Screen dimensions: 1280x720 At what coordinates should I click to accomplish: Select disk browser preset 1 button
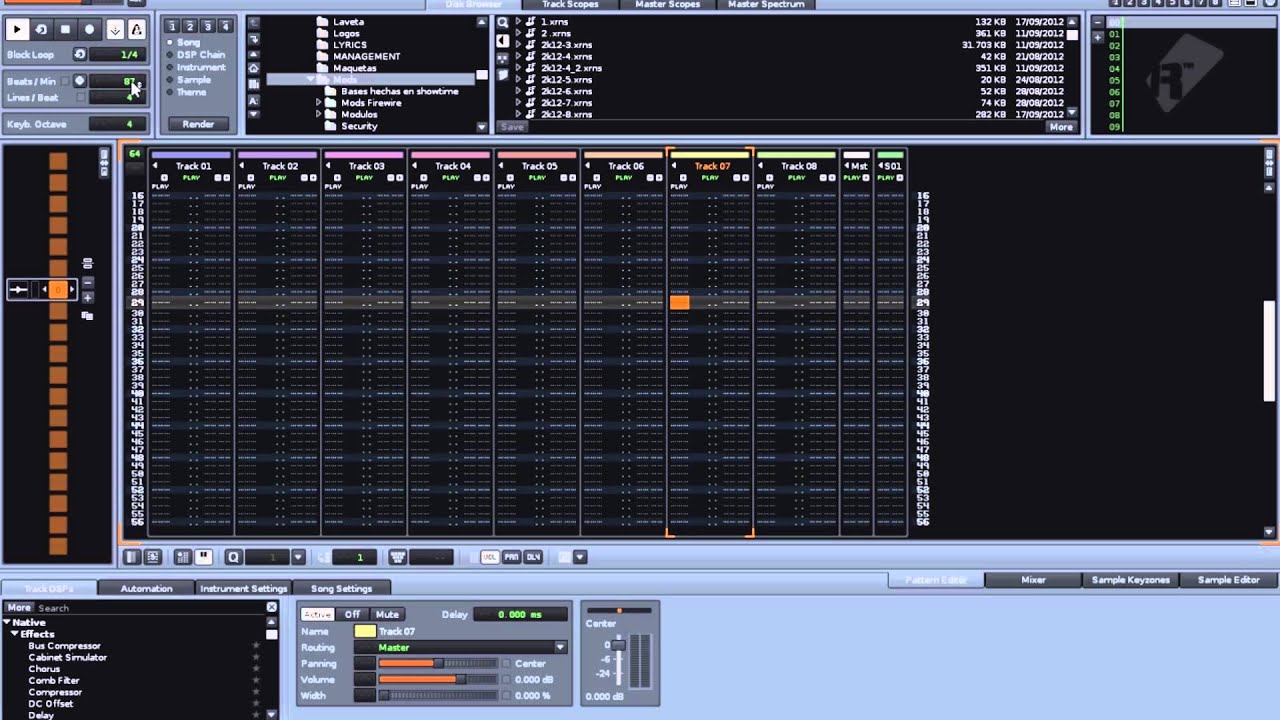[172, 26]
